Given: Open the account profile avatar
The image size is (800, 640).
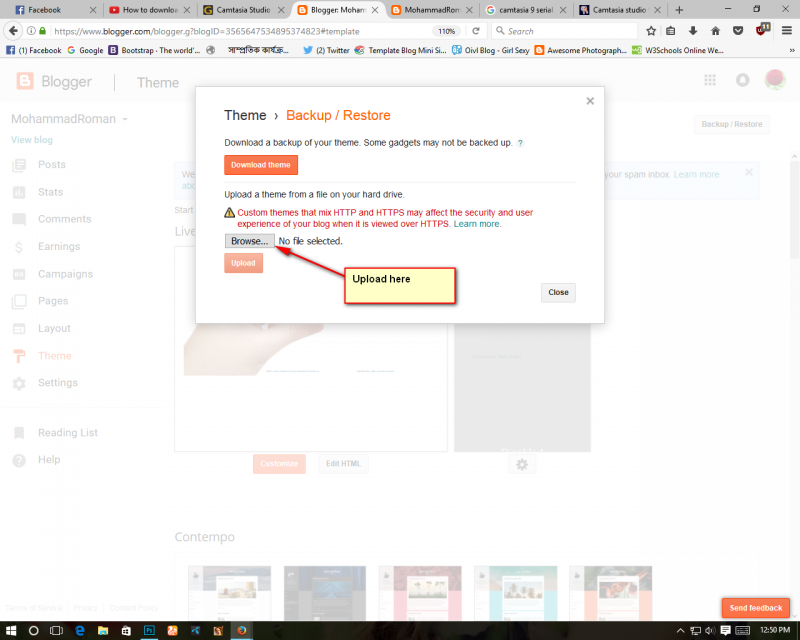Looking at the screenshot, I should 775,80.
